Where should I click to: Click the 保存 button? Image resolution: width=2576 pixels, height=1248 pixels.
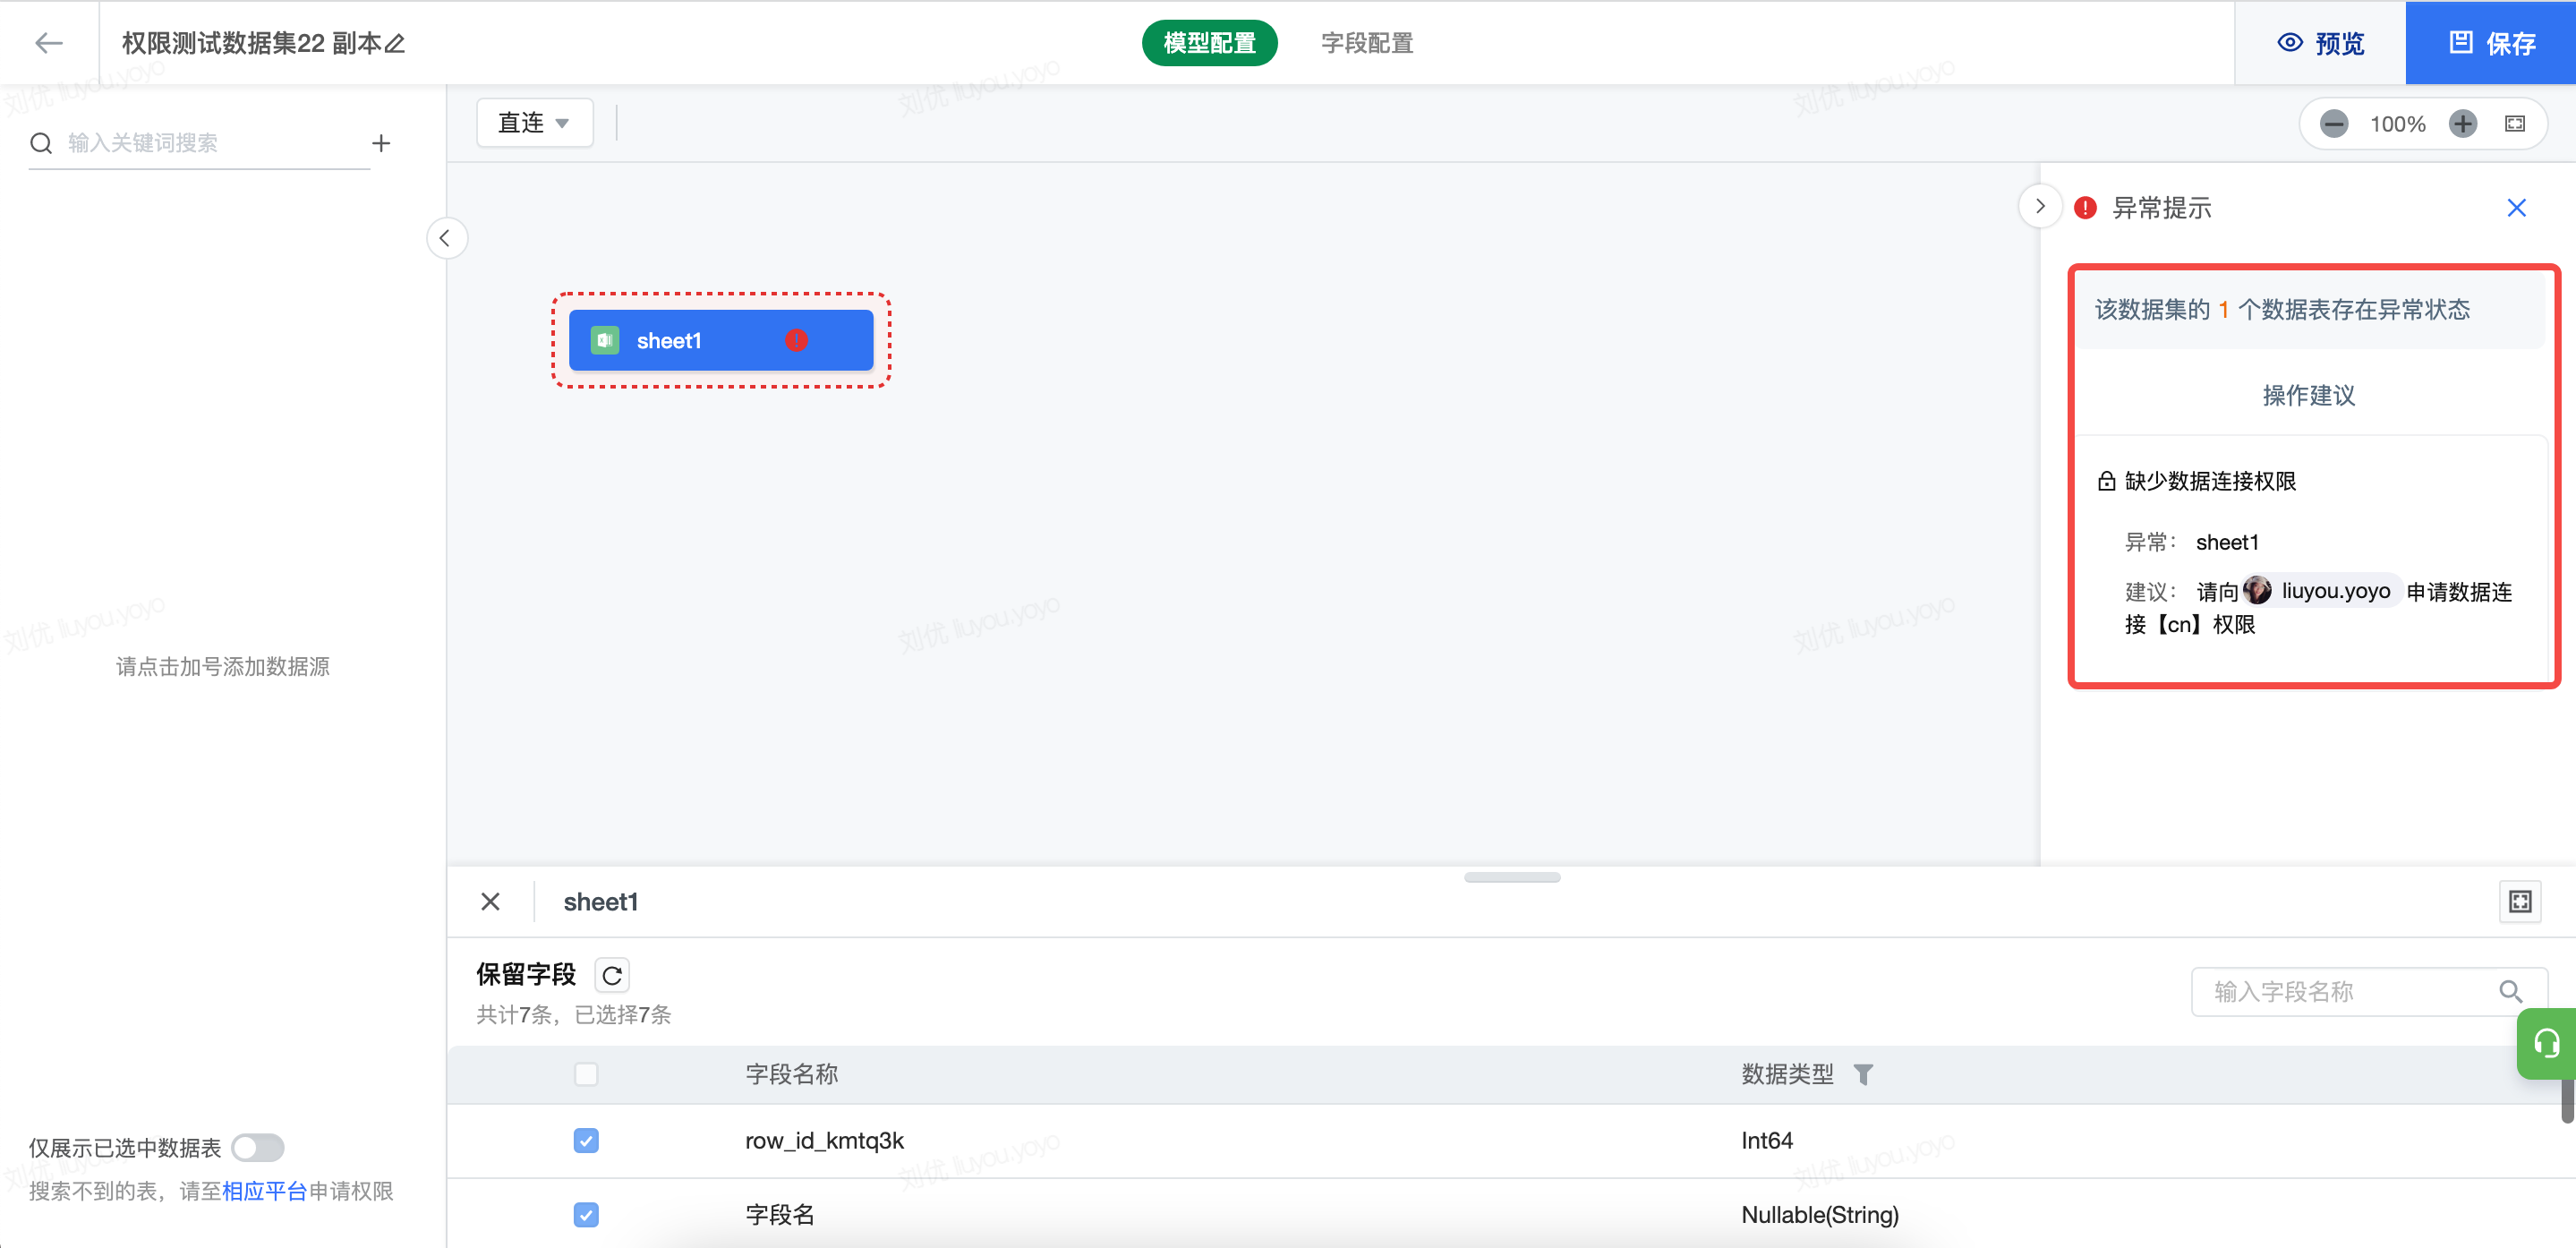point(2490,43)
